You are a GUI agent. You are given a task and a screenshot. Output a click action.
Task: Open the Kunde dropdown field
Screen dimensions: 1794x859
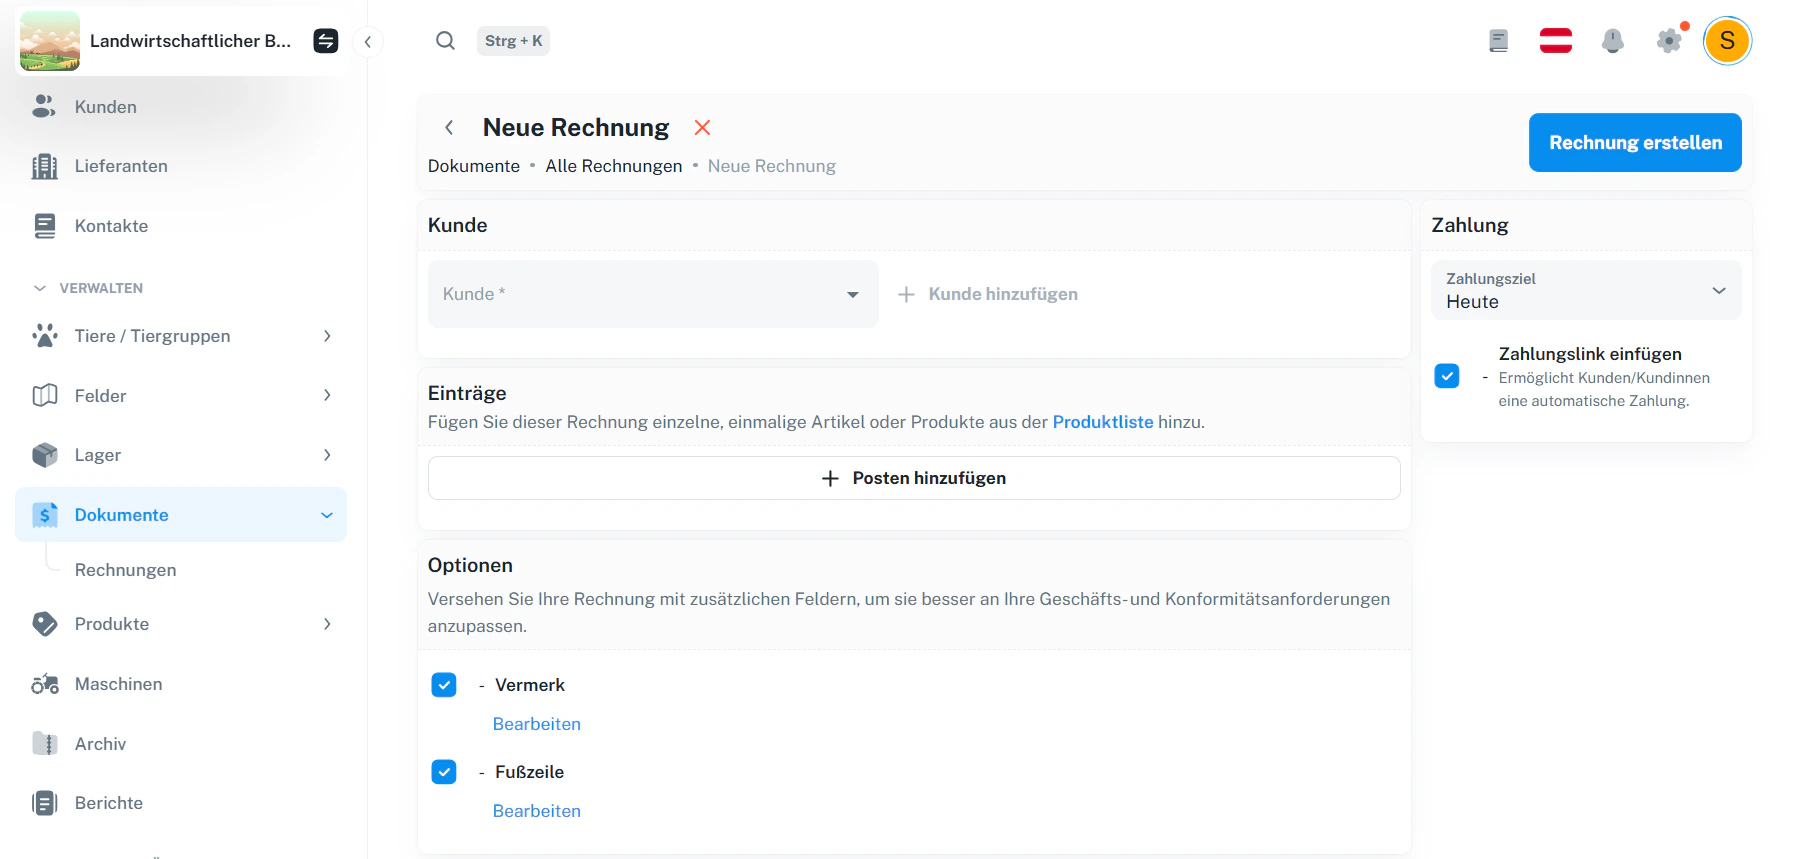click(x=652, y=294)
